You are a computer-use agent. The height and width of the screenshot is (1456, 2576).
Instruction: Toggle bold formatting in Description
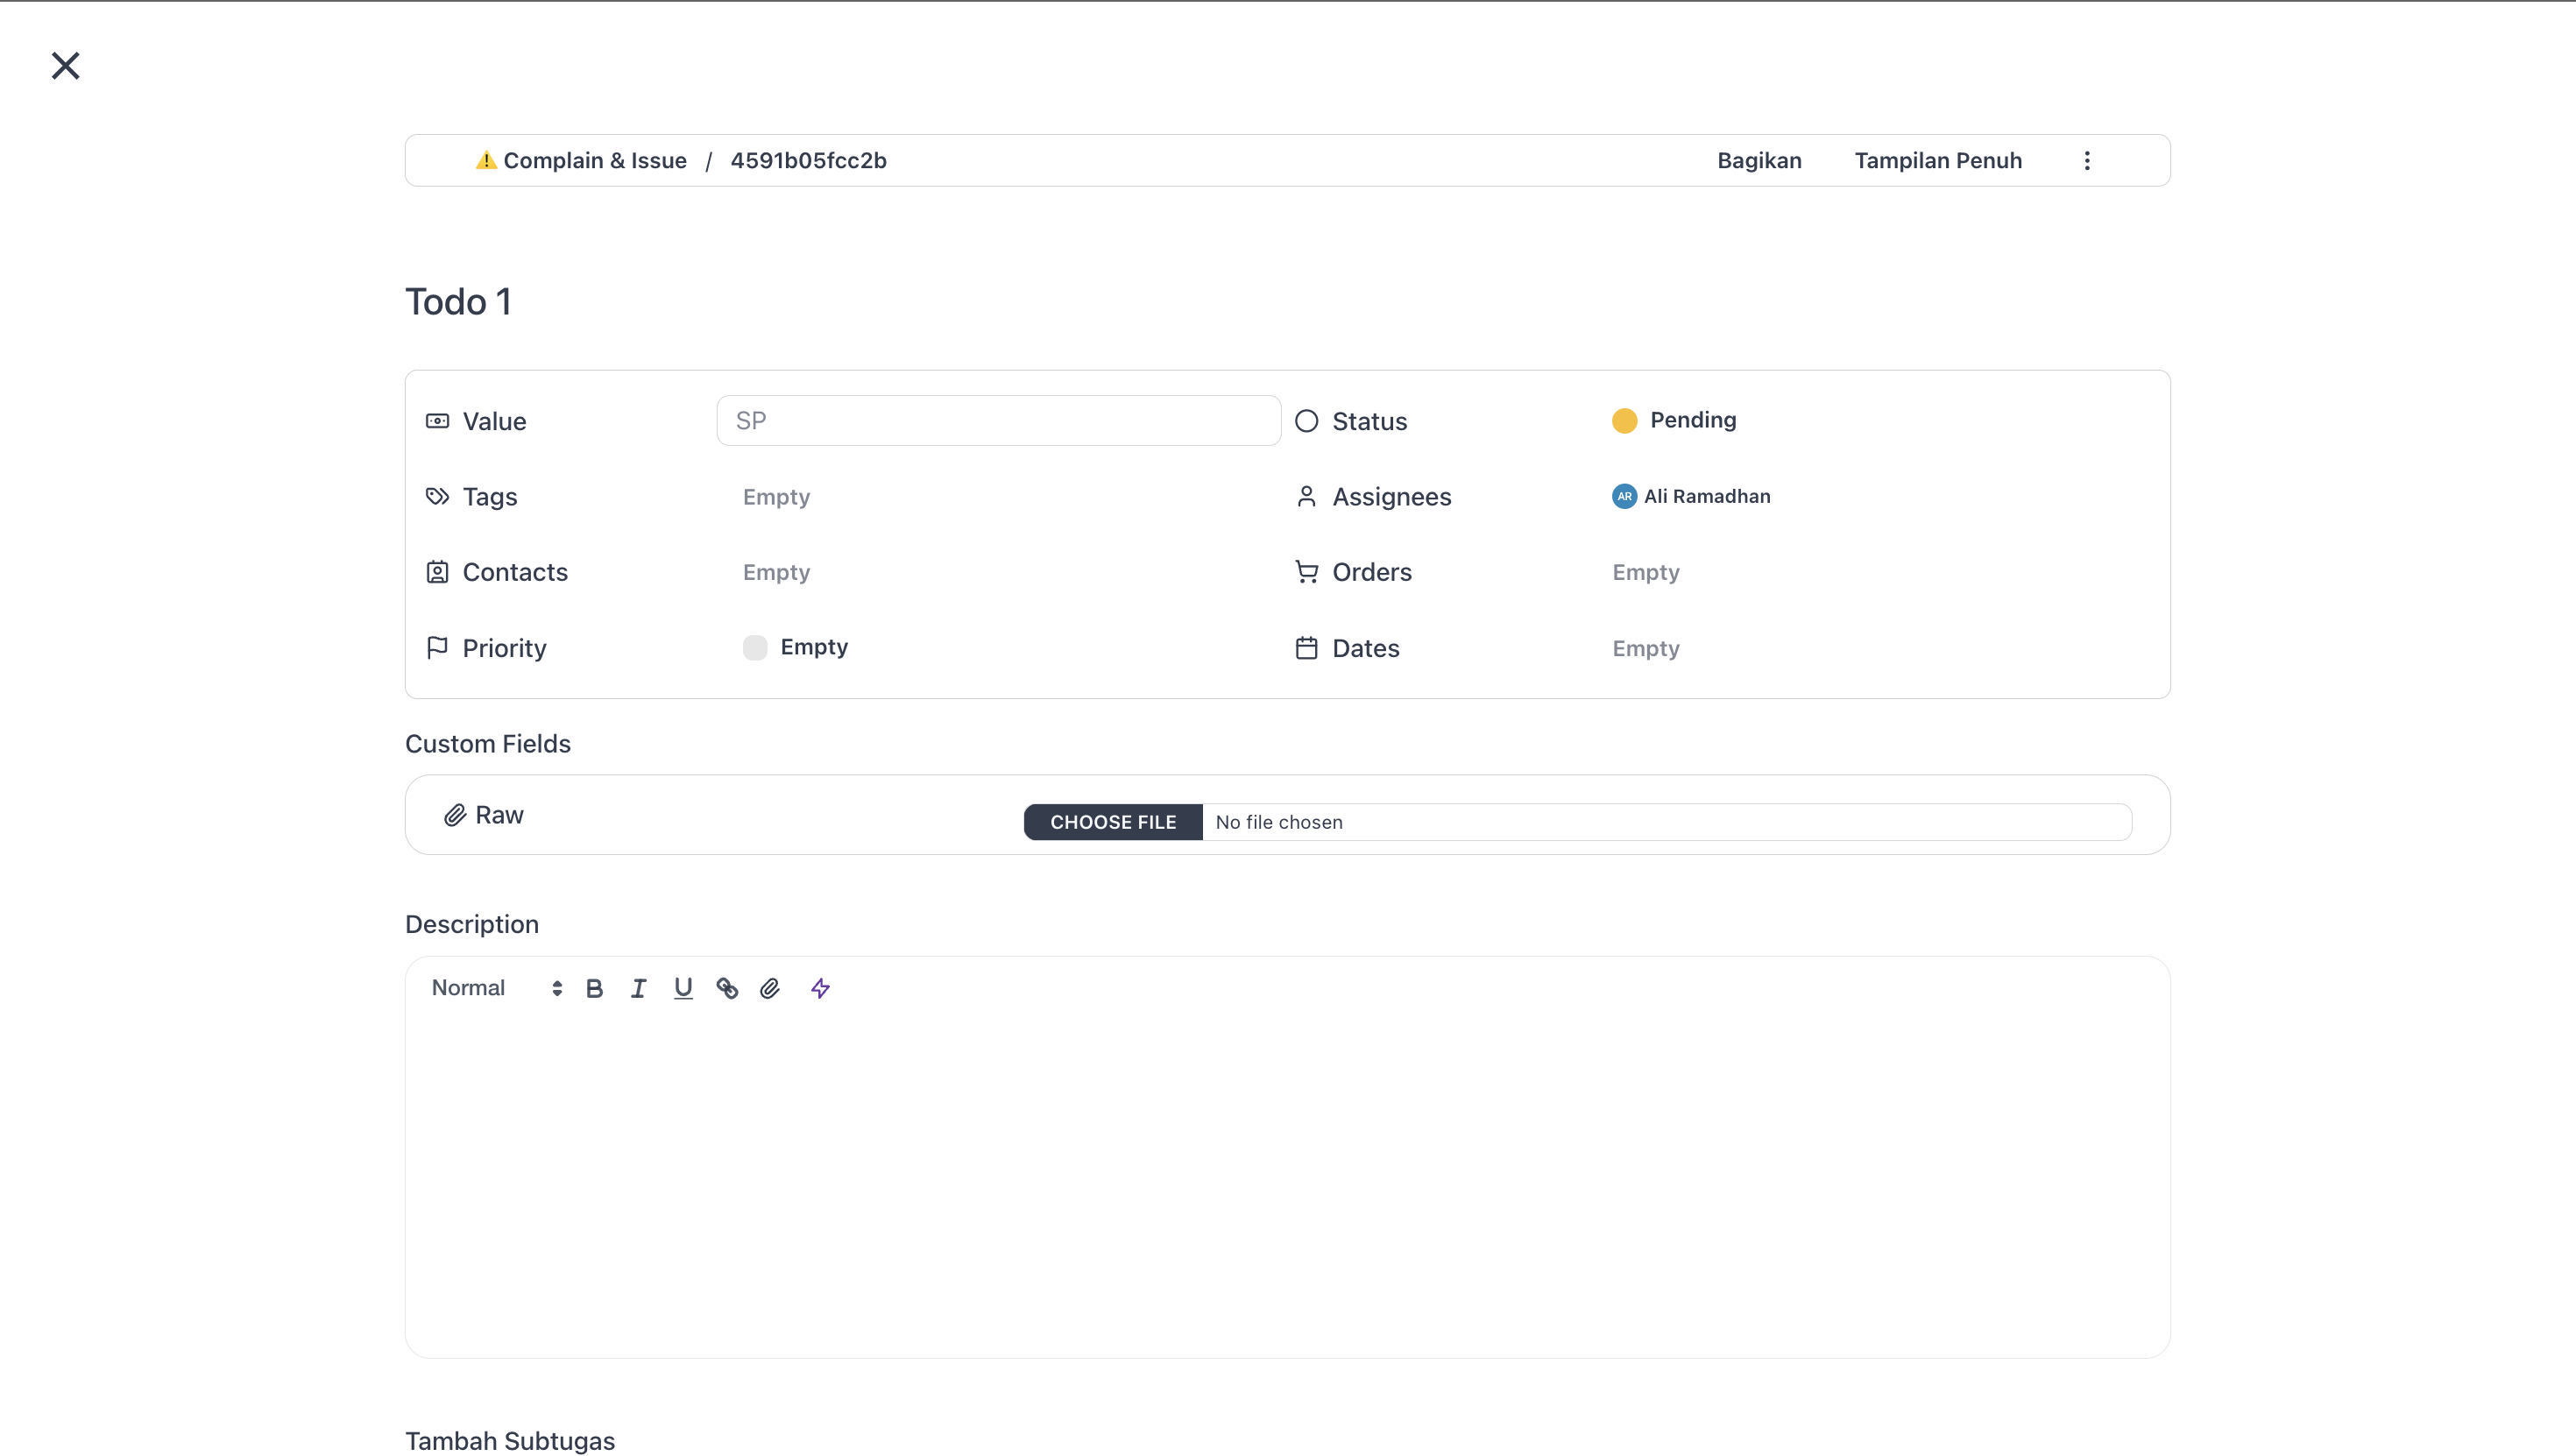click(x=594, y=988)
